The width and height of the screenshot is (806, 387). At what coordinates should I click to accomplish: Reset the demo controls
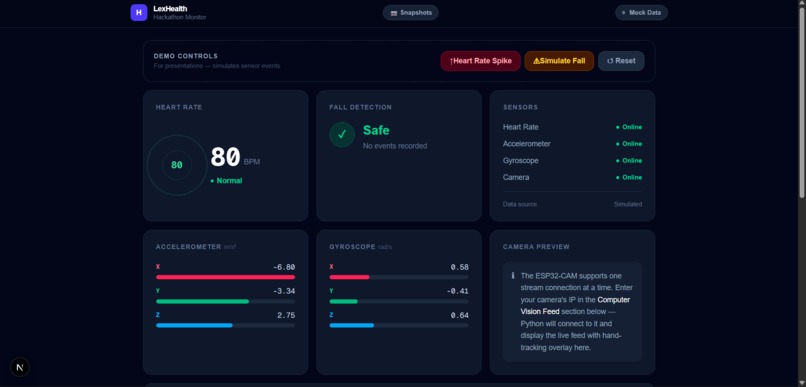click(x=621, y=61)
